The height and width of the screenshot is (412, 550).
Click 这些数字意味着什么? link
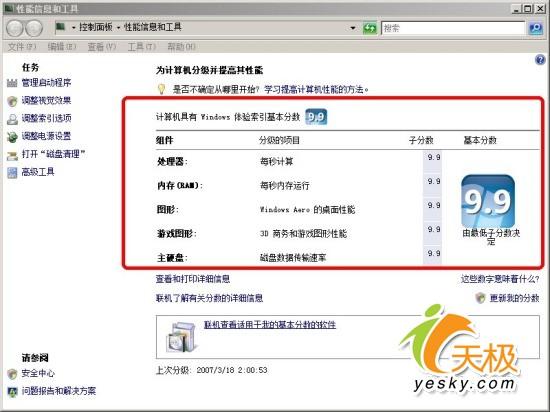500,279
